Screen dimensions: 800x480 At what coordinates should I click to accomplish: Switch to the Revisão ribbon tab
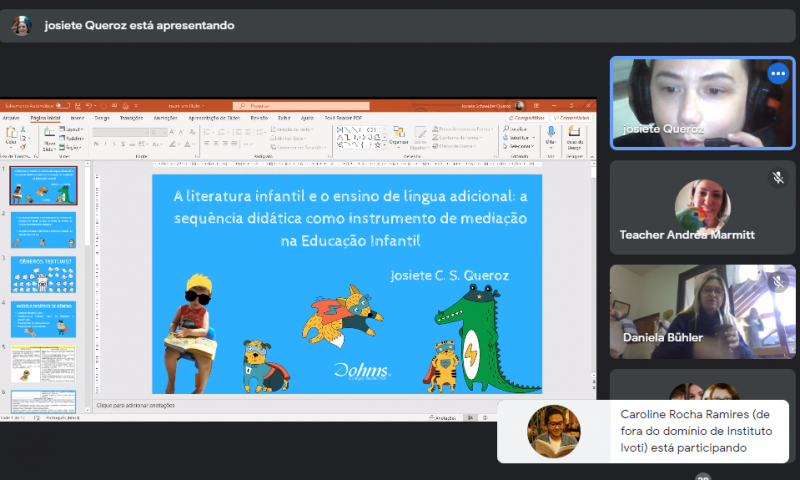pos(259,118)
